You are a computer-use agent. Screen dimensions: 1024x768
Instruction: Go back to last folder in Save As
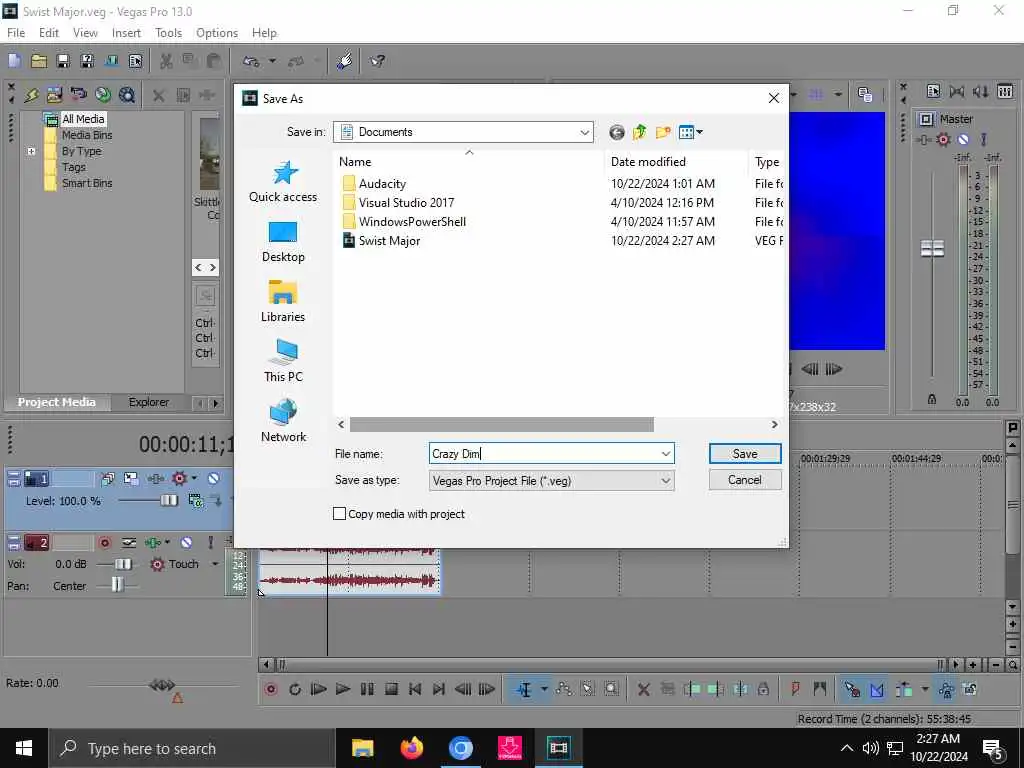click(616, 133)
